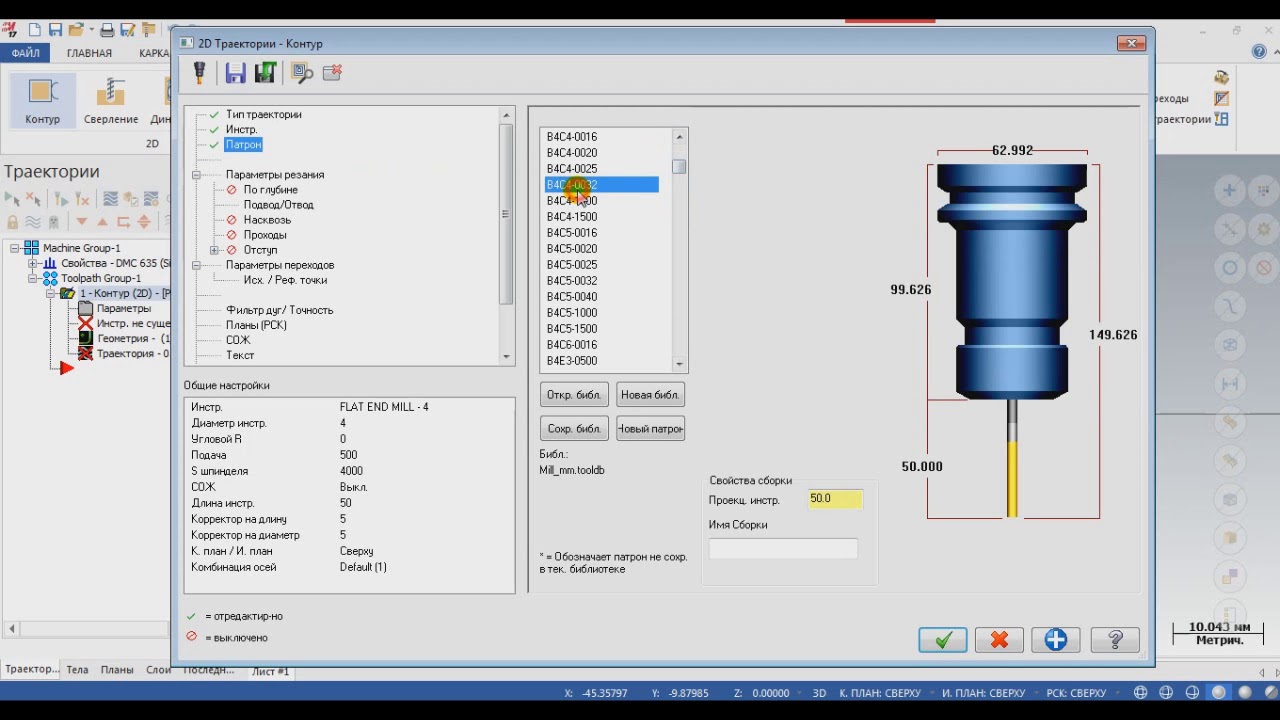1280x720 pixels.
Task: Click the Новая библ. button
Action: click(650, 395)
